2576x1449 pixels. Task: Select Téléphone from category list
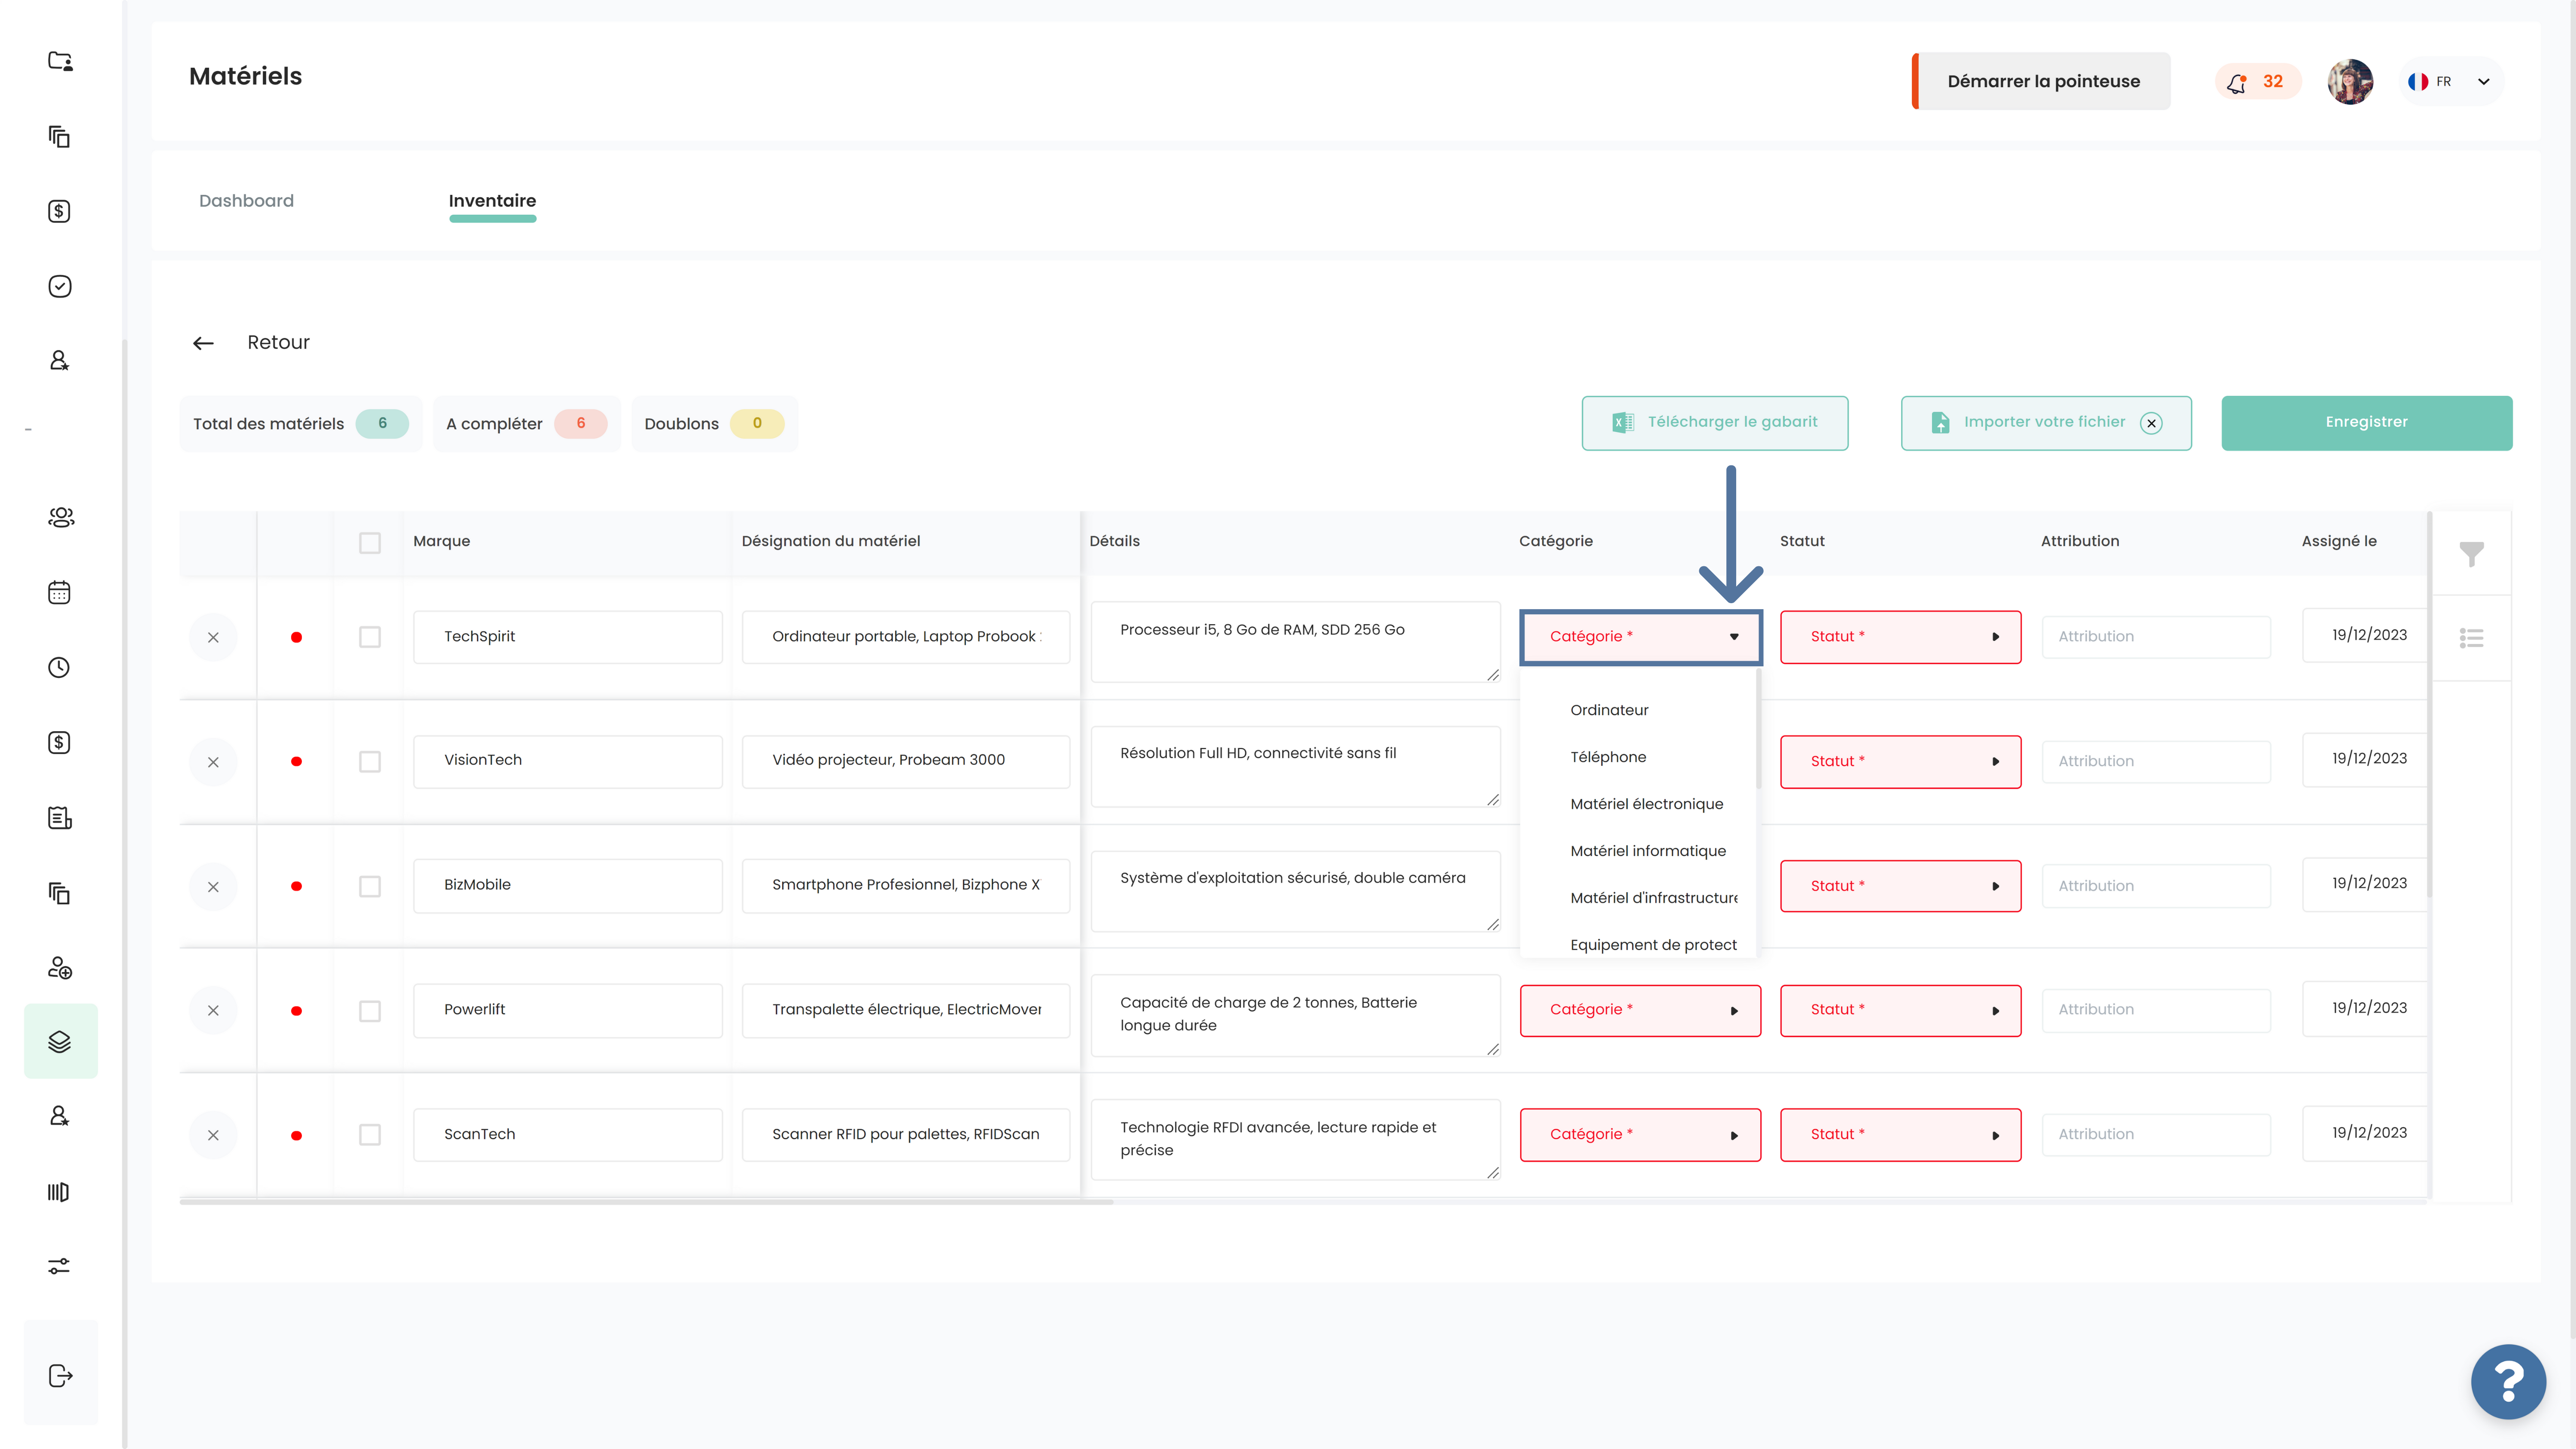1608,757
